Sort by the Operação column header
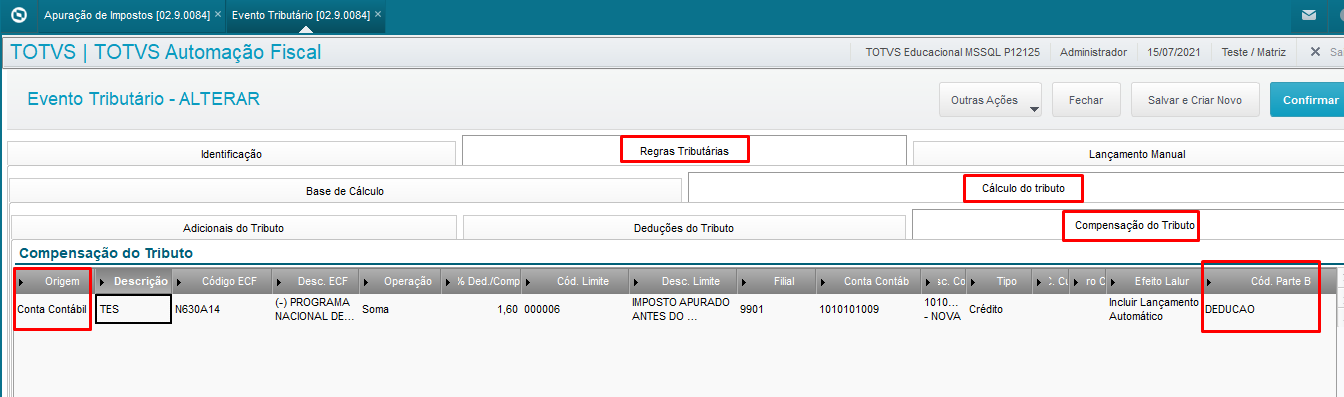 click(400, 282)
